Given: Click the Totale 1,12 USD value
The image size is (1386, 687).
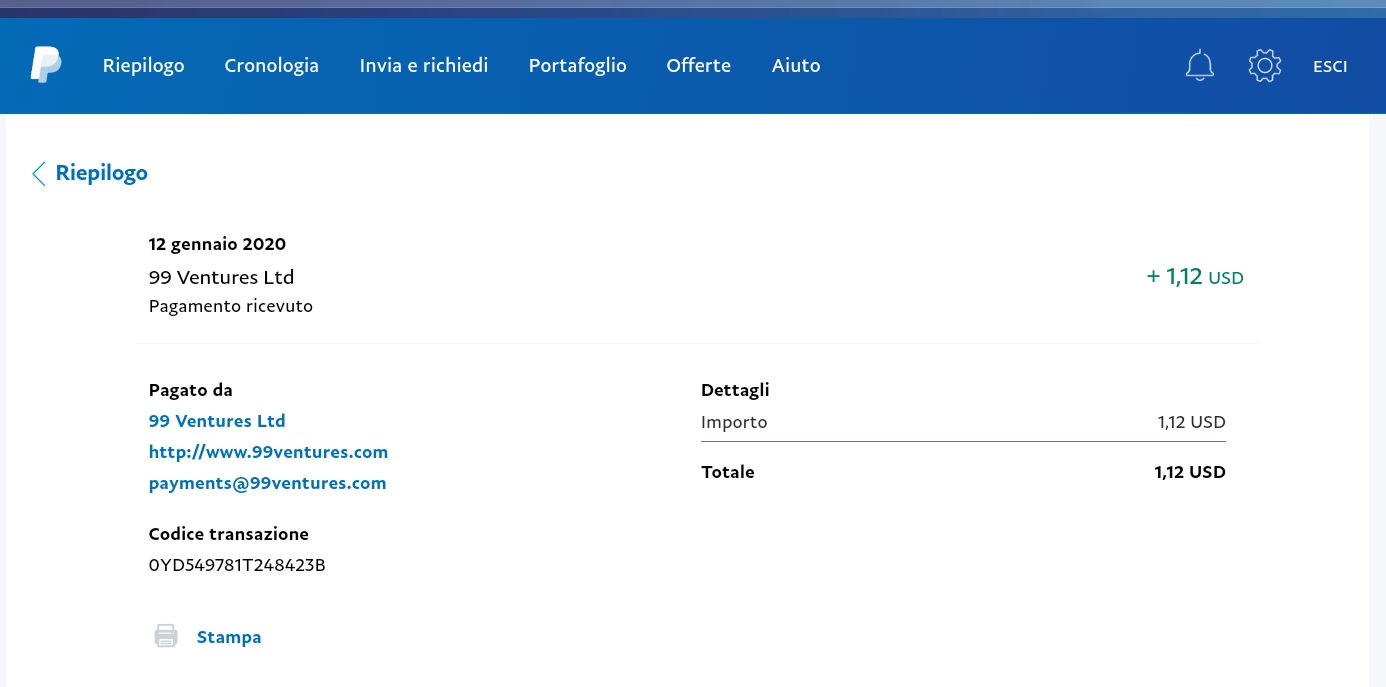Looking at the screenshot, I should (x=1190, y=472).
